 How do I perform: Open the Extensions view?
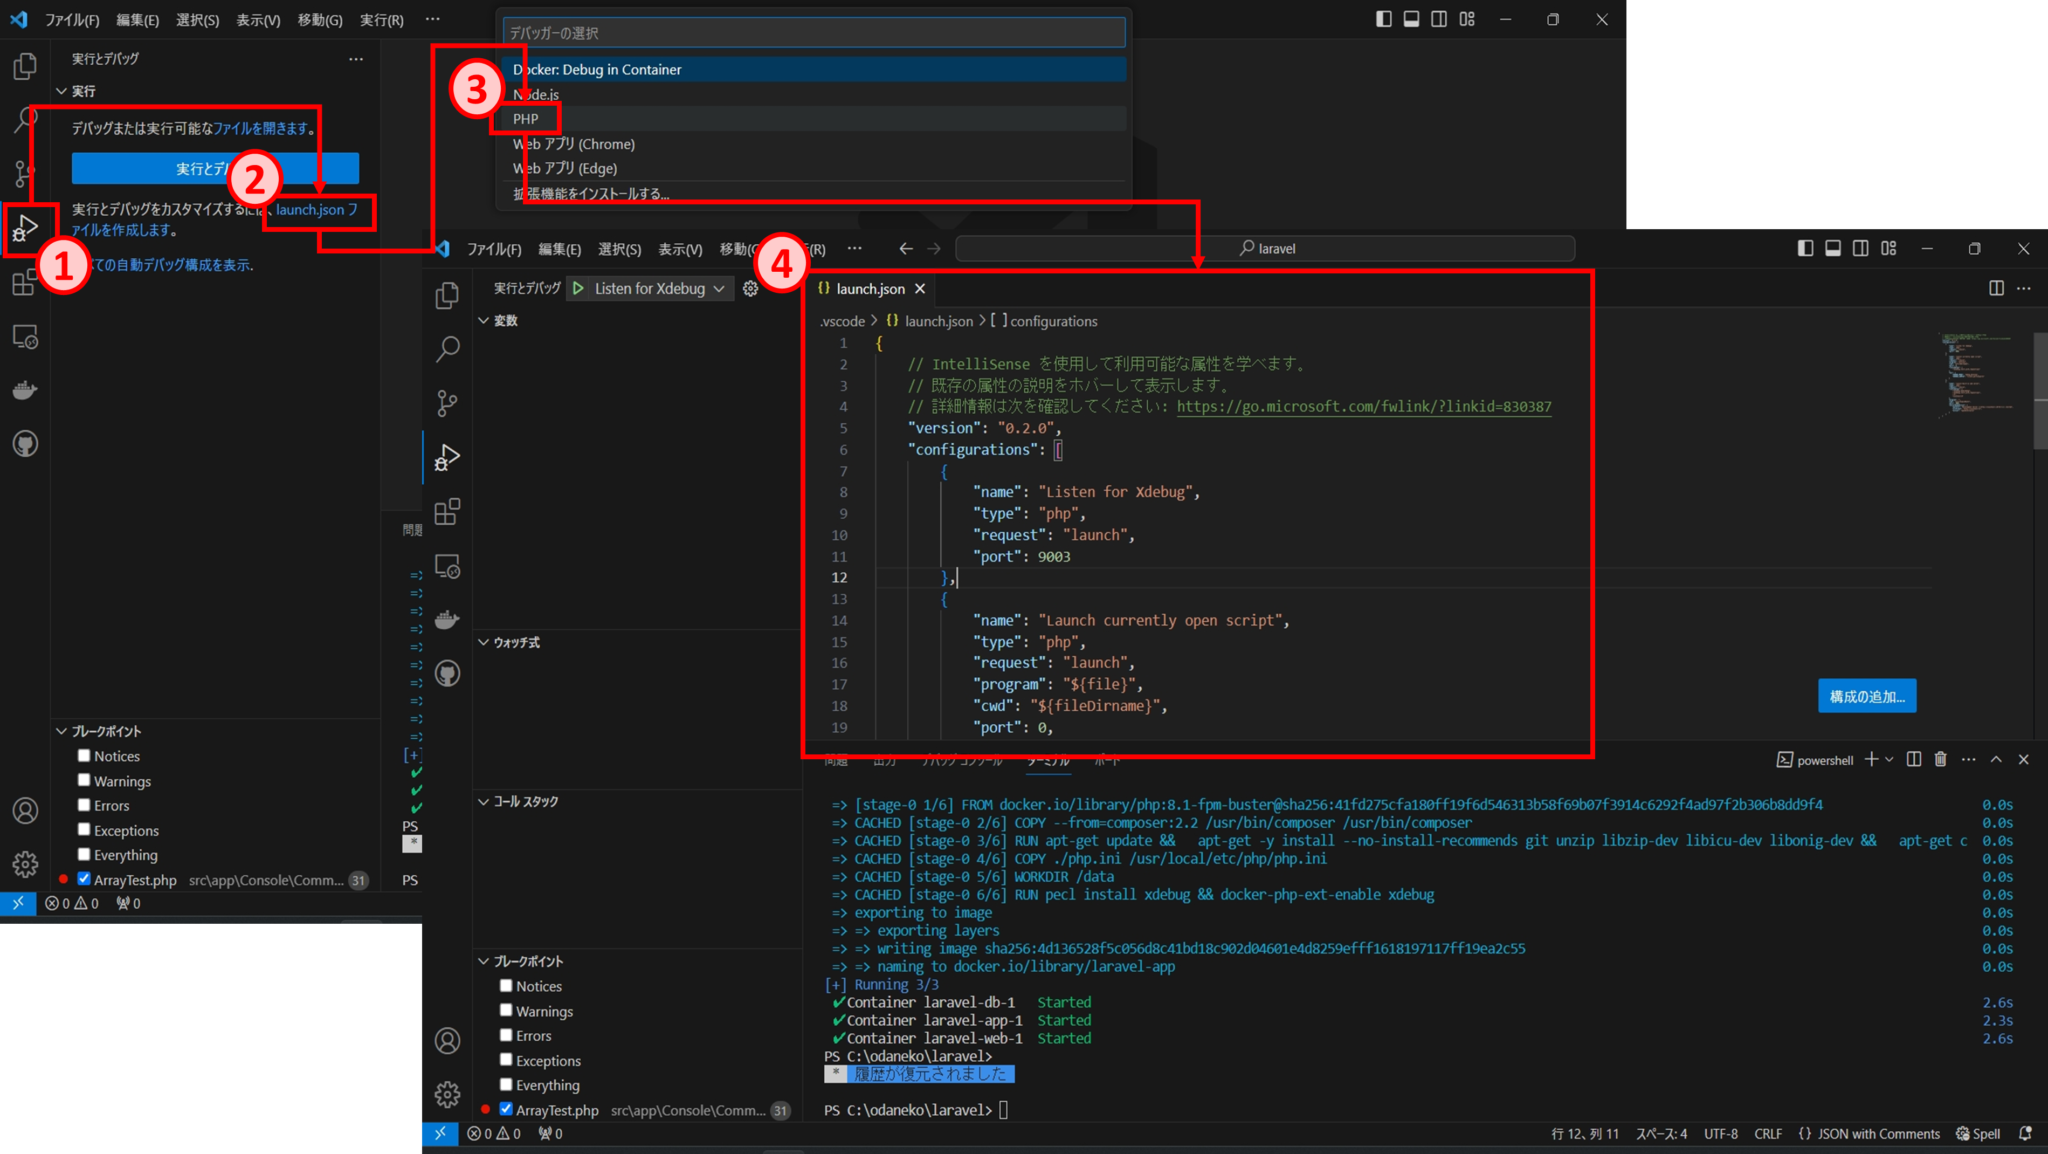(x=447, y=511)
